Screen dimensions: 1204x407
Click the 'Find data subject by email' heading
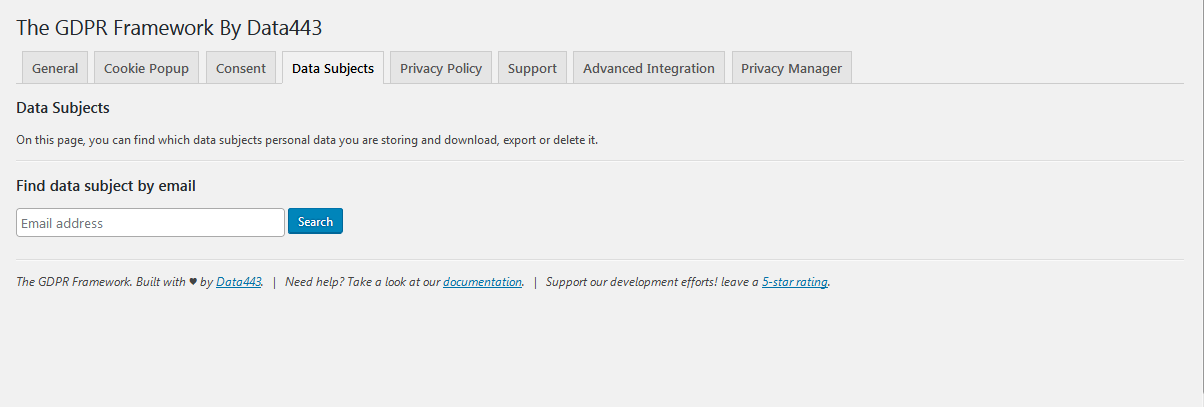point(106,185)
